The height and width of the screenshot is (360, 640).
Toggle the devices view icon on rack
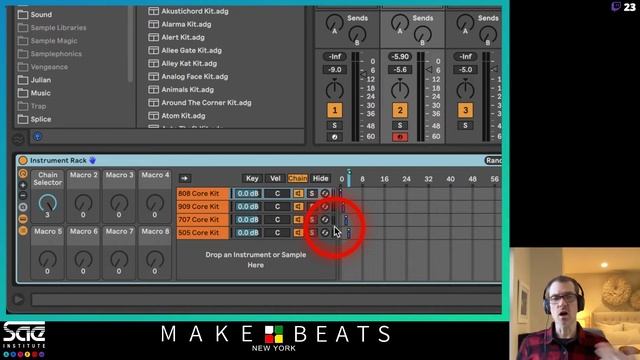click(x=23, y=231)
